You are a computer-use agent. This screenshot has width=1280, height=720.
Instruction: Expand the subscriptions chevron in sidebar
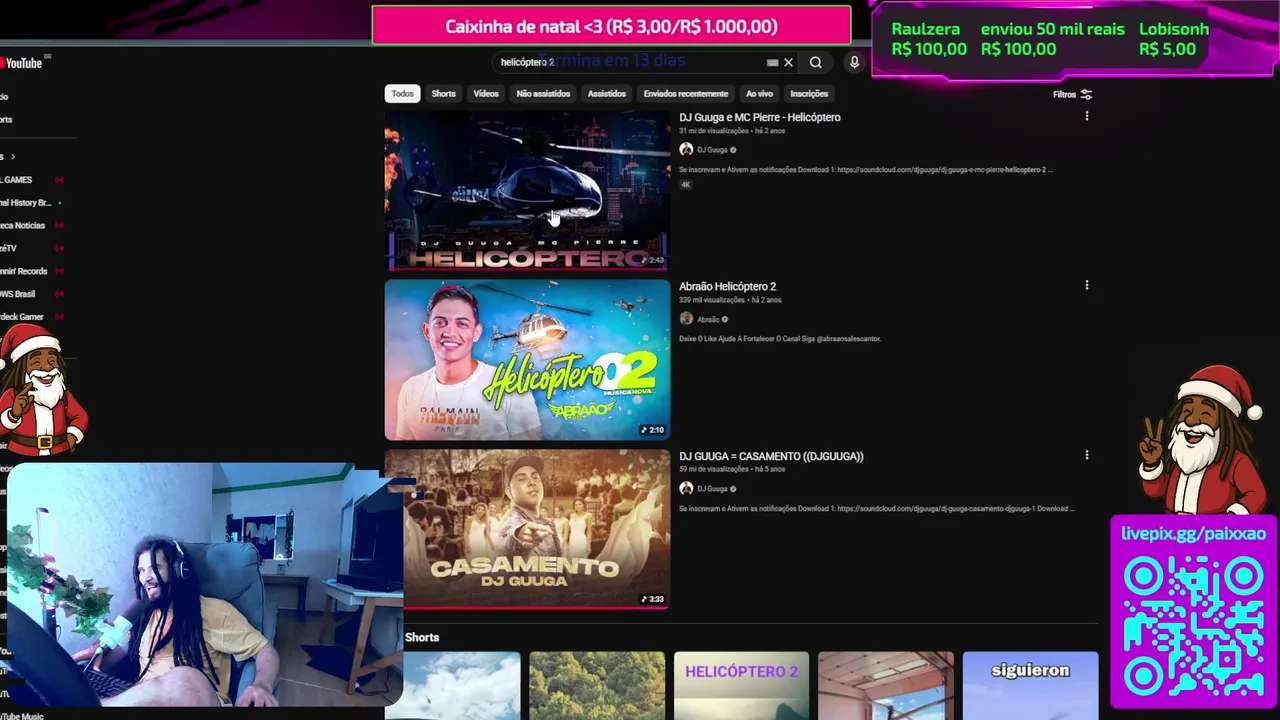pyautogui.click(x=12, y=157)
